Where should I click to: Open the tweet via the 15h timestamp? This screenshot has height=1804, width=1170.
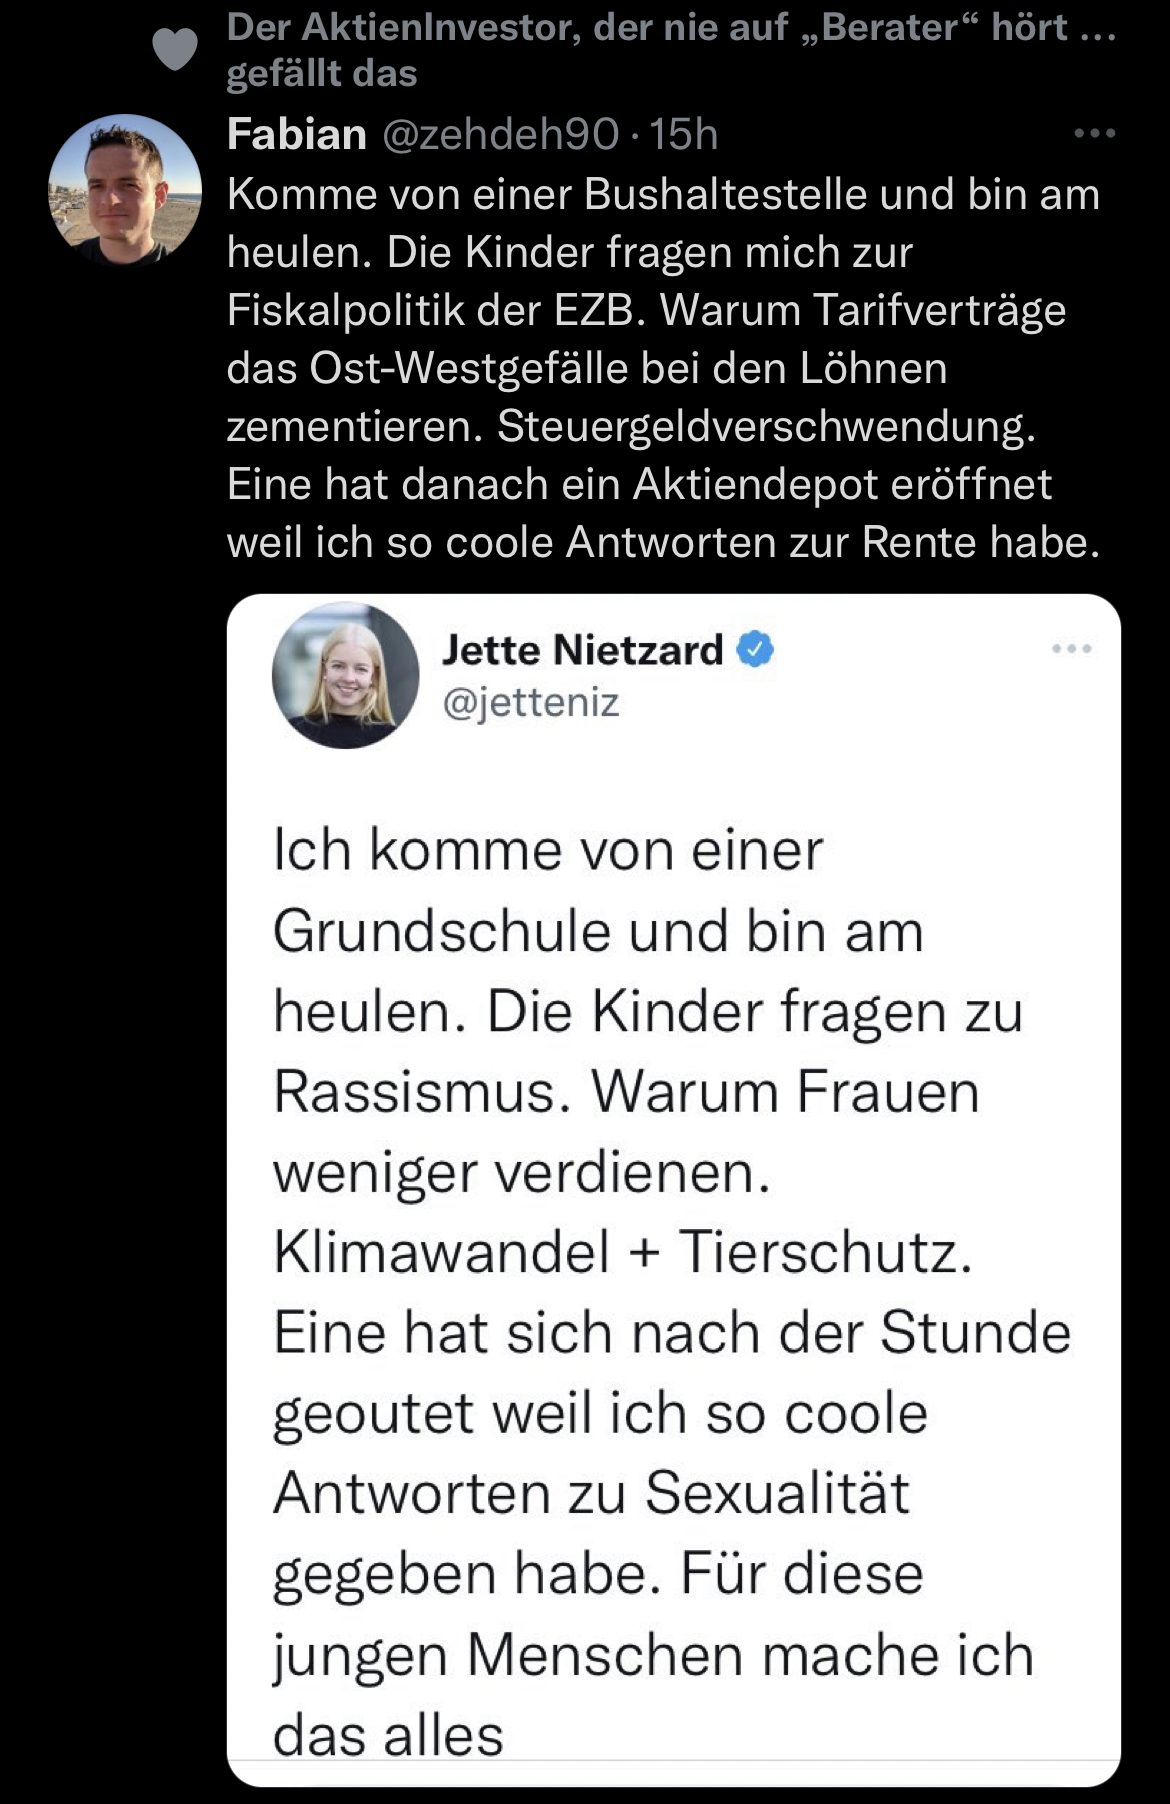684,134
